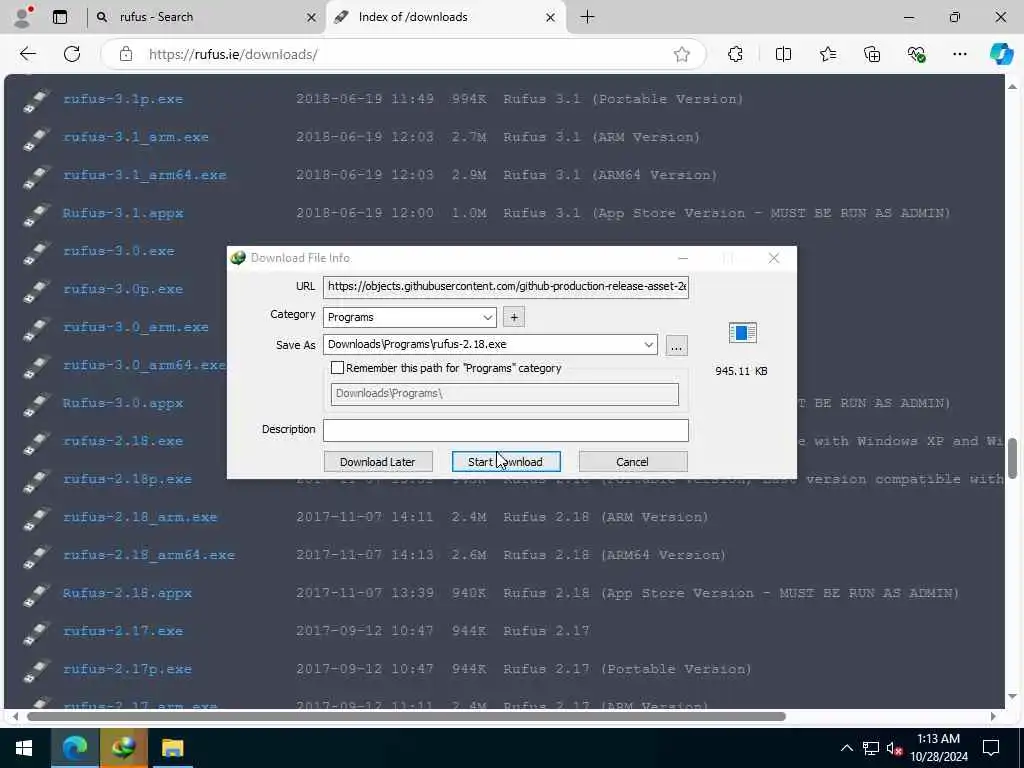Open clock showing 1:13 AM
The height and width of the screenshot is (768, 1024).
point(938,748)
